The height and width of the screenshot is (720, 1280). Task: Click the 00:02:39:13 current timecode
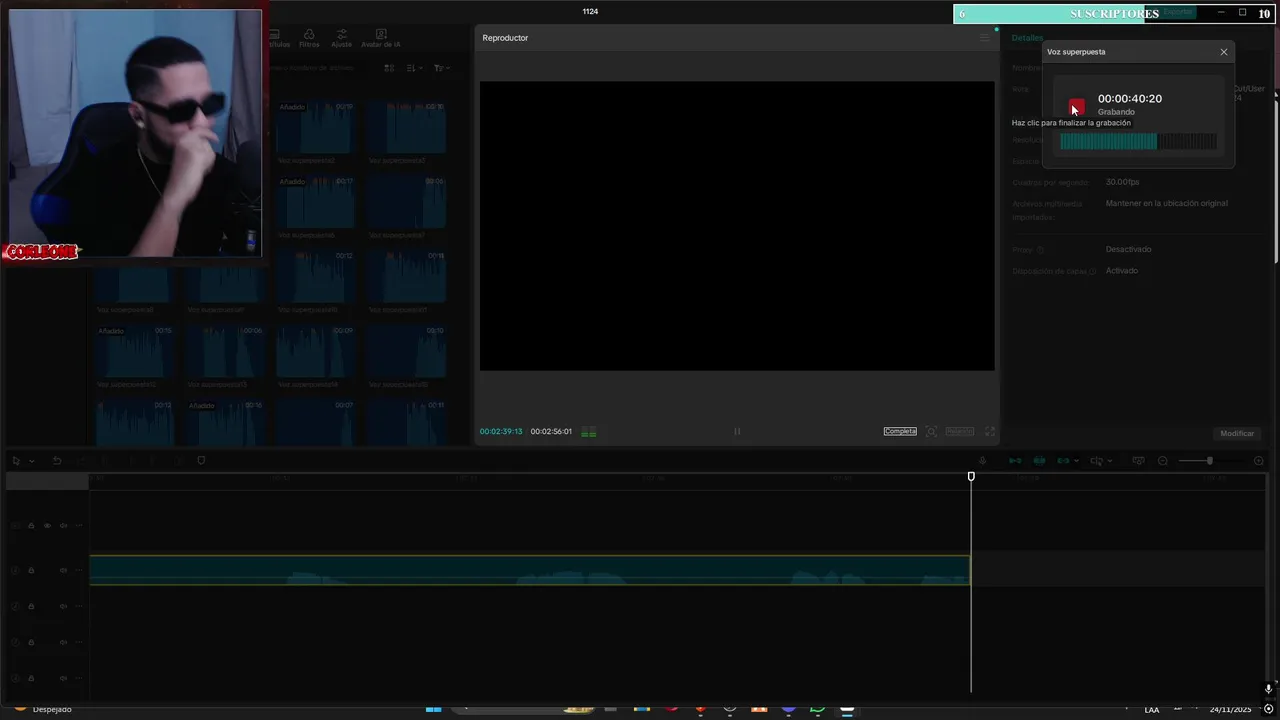[501, 432]
